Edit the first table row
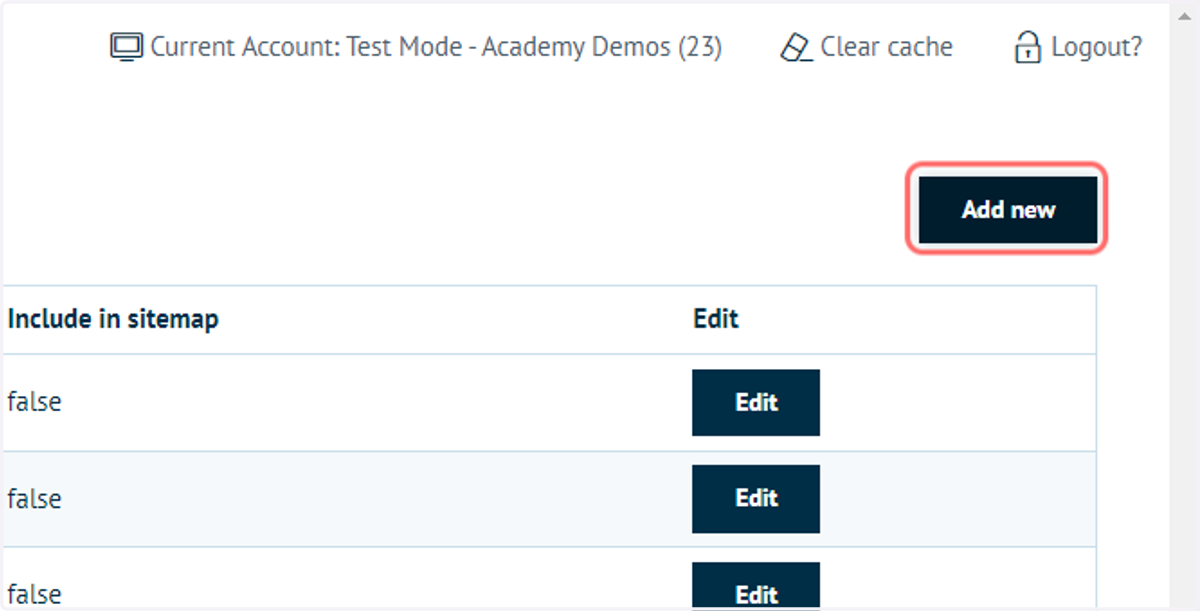Viewport: 1200px width, 611px height. coord(756,403)
